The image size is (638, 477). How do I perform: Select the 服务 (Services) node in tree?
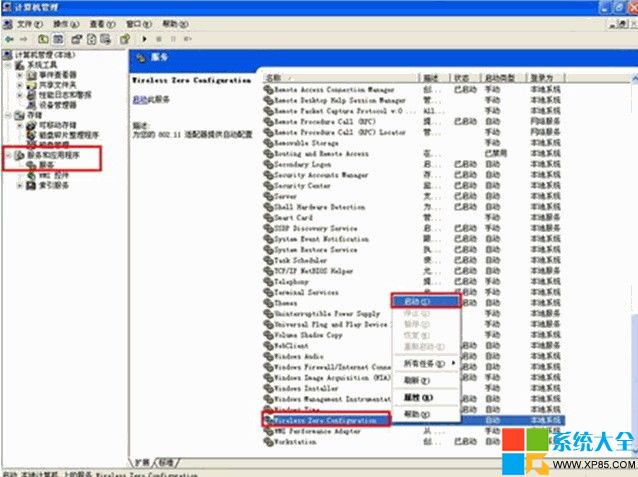[46, 165]
